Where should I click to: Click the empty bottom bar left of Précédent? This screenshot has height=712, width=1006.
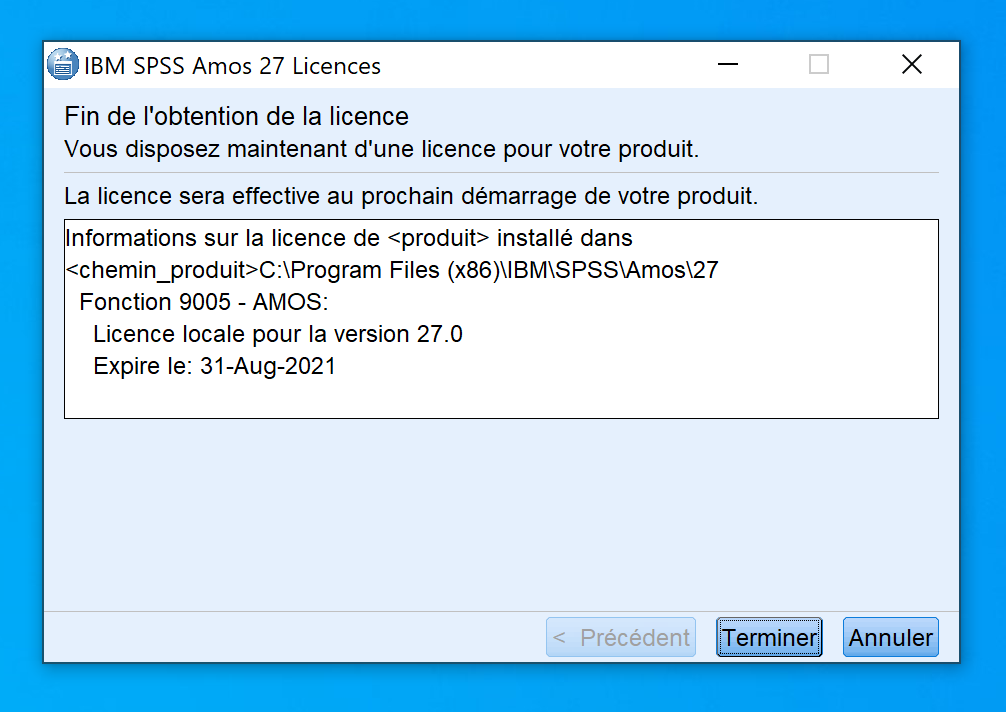tap(290, 637)
